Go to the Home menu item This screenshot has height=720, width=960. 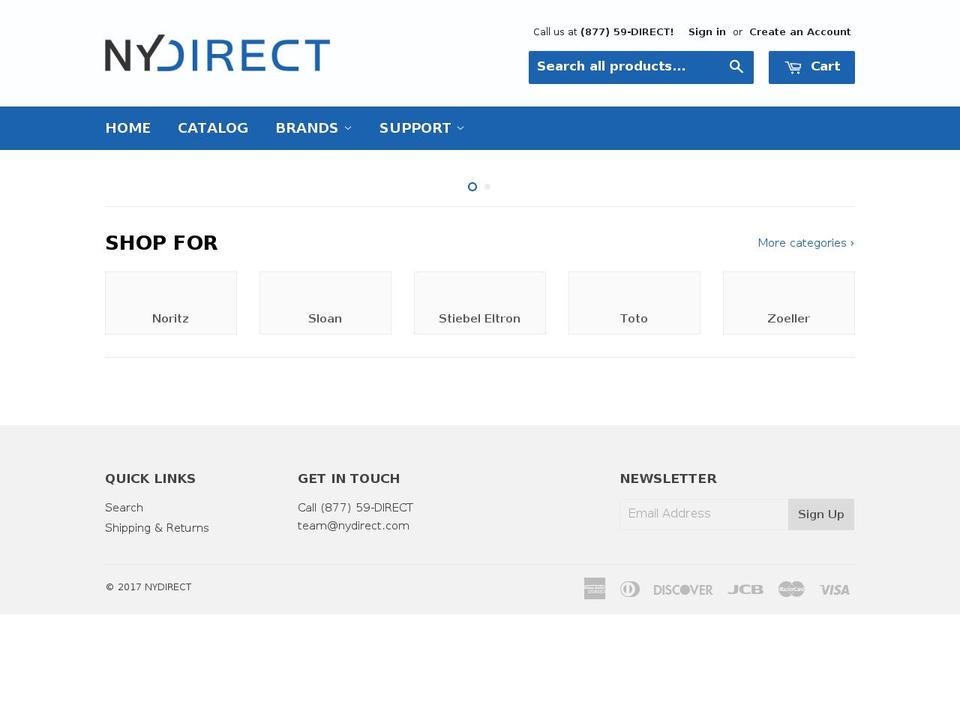(x=128, y=128)
